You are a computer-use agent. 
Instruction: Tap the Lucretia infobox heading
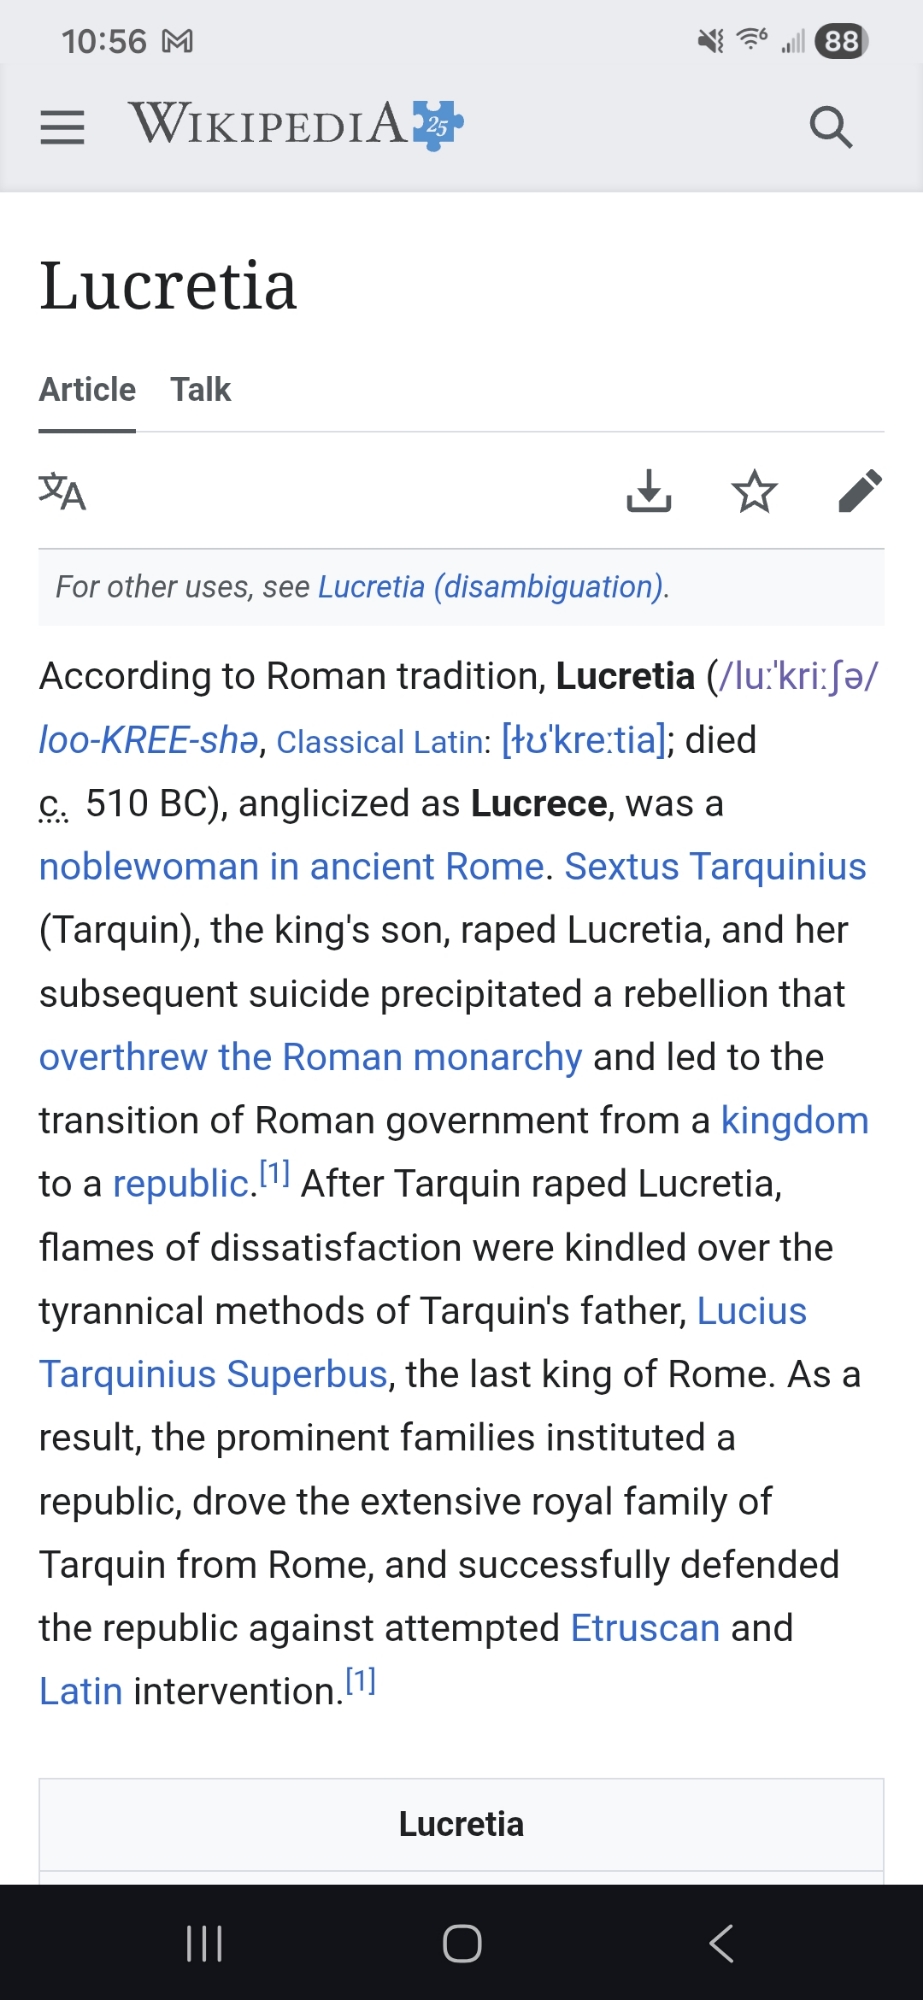[x=461, y=1824]
